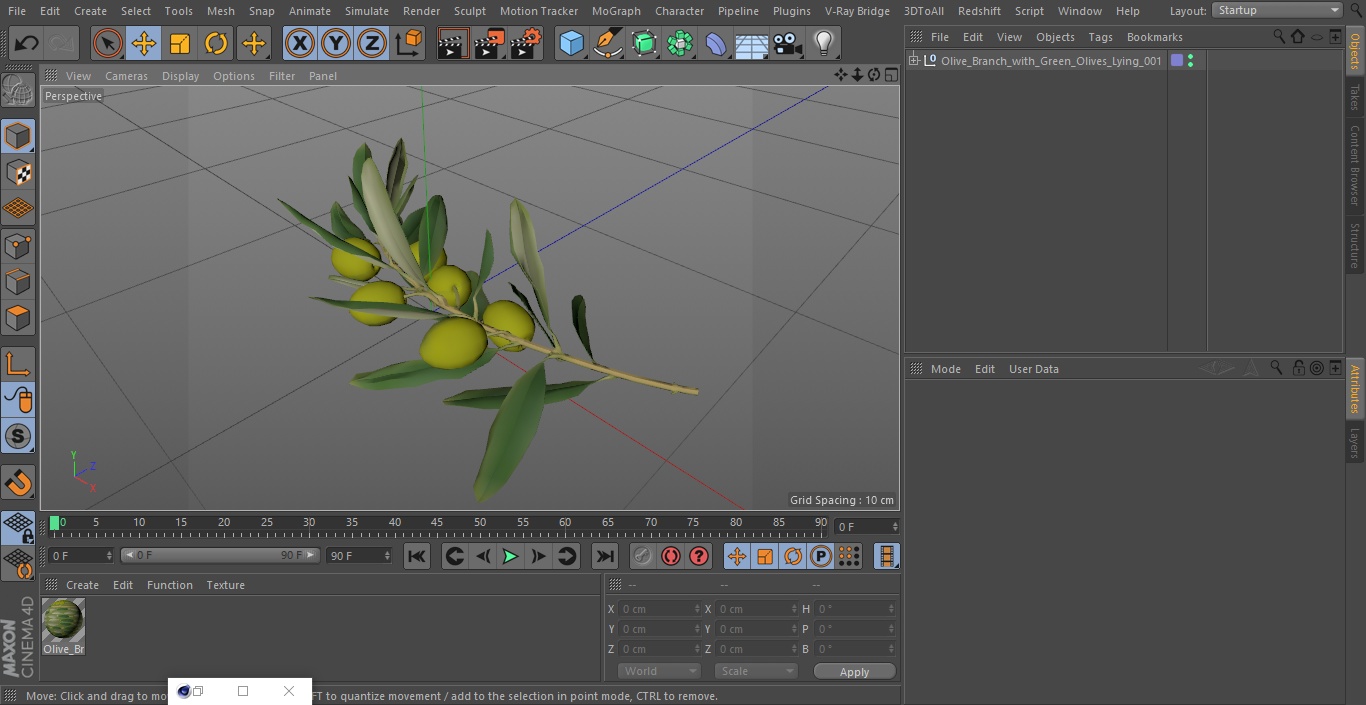Render the current view clapperboard
Image resolution: width=1366 pixels, height=705 pixels.
(453, 44)
